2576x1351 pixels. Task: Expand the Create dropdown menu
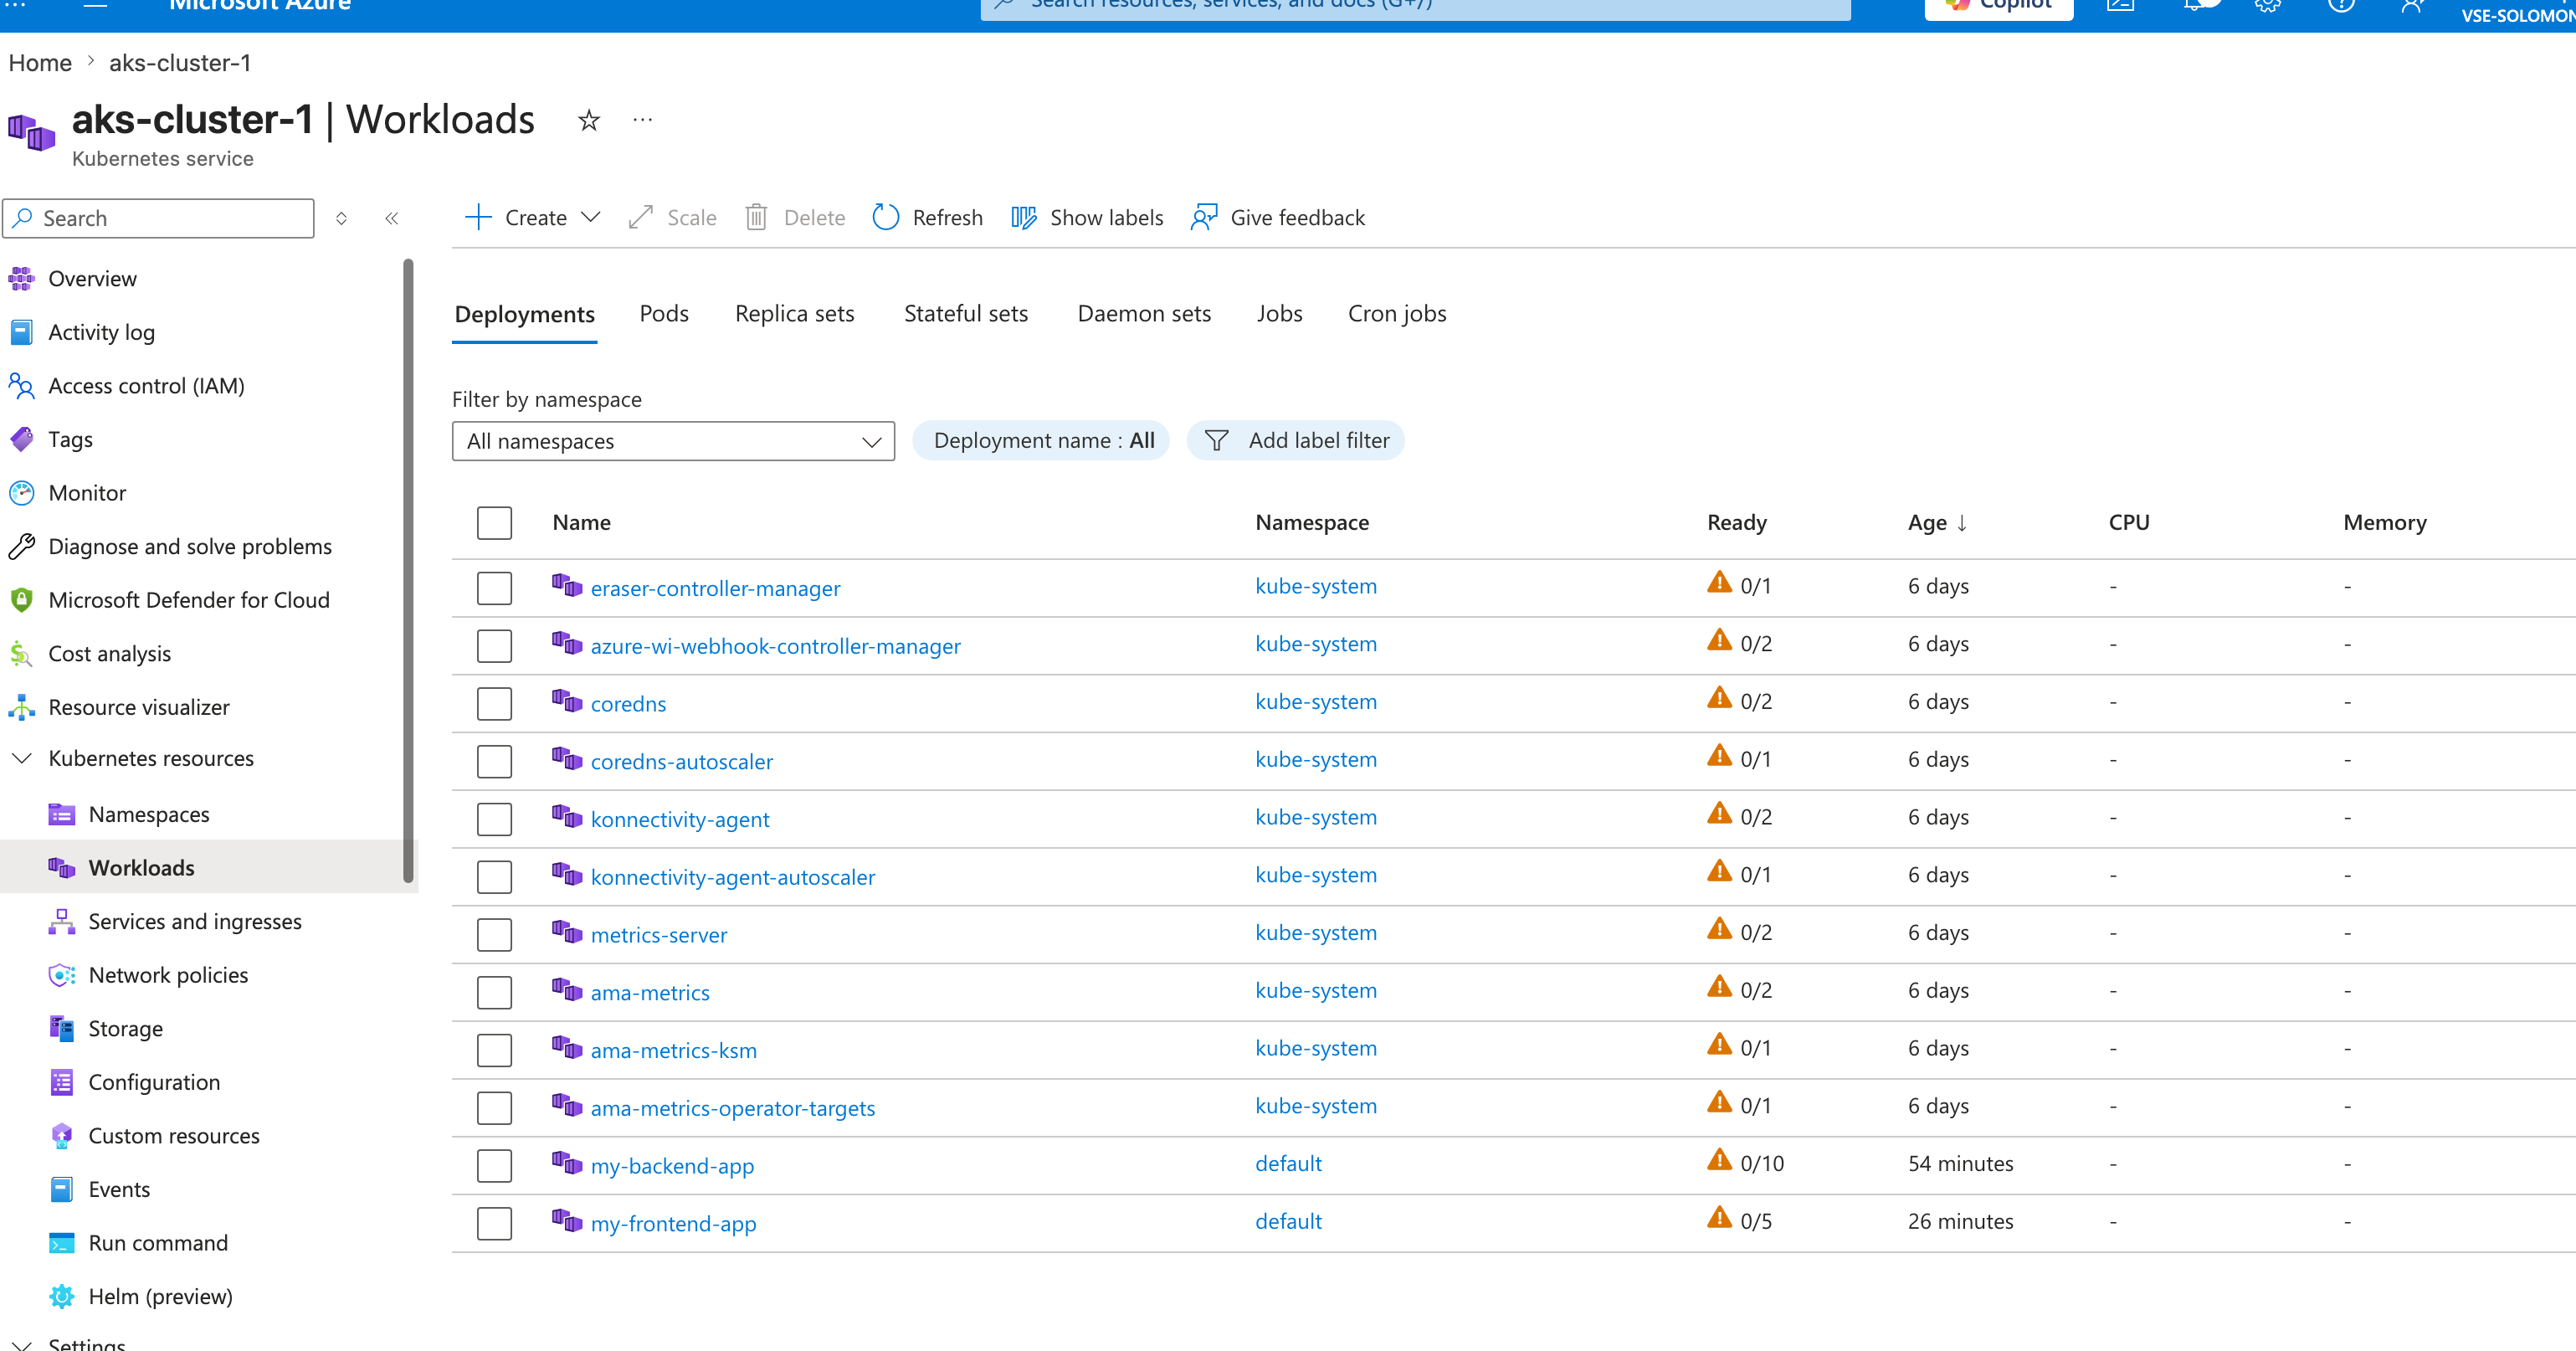pyautogui.click(x=533, y=218)
